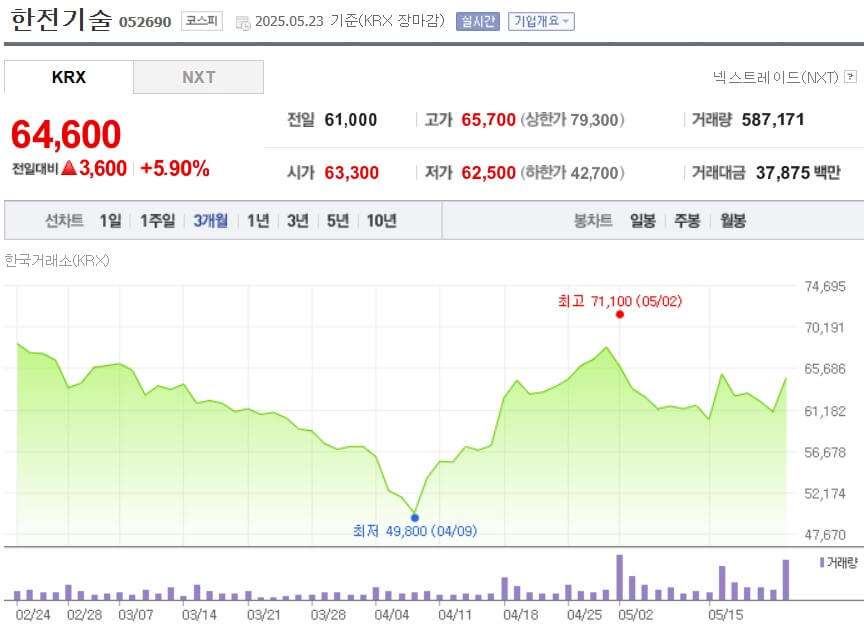Image resolution: width=864 pixels, height=628 pixels.
Task: Open the 기업개요 dropdown
Action: pos(541,21)
